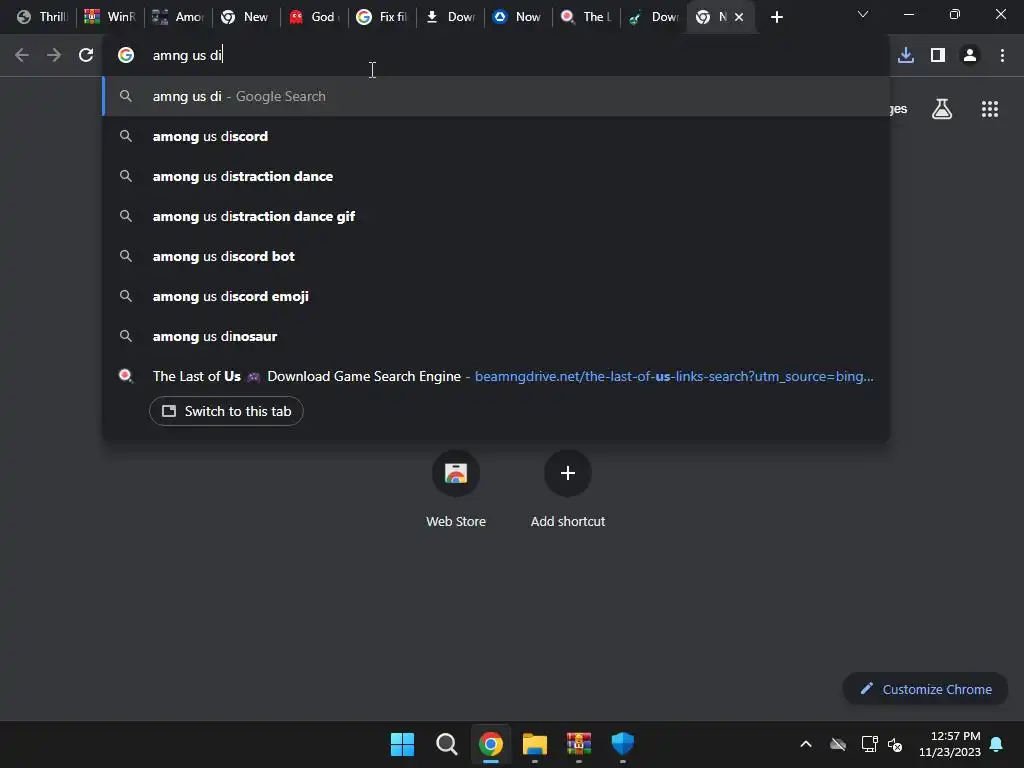Go back using the back arrow
The image size is (1024, 768).
pos(22,56)
